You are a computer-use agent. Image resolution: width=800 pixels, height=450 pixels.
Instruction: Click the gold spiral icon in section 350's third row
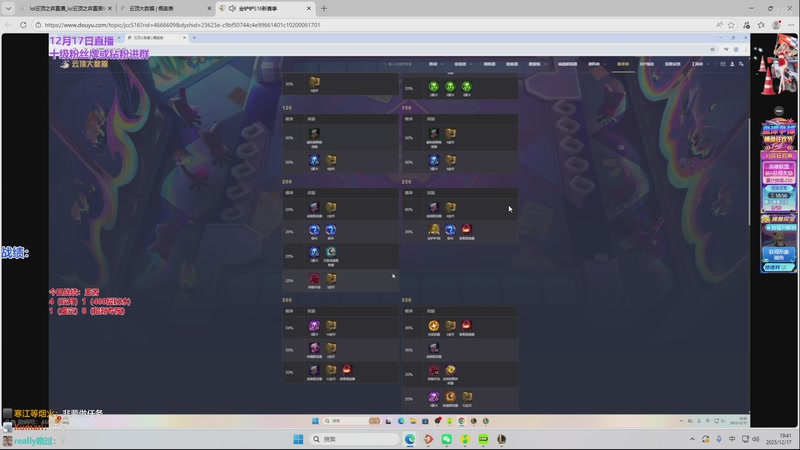coord(450,370)
